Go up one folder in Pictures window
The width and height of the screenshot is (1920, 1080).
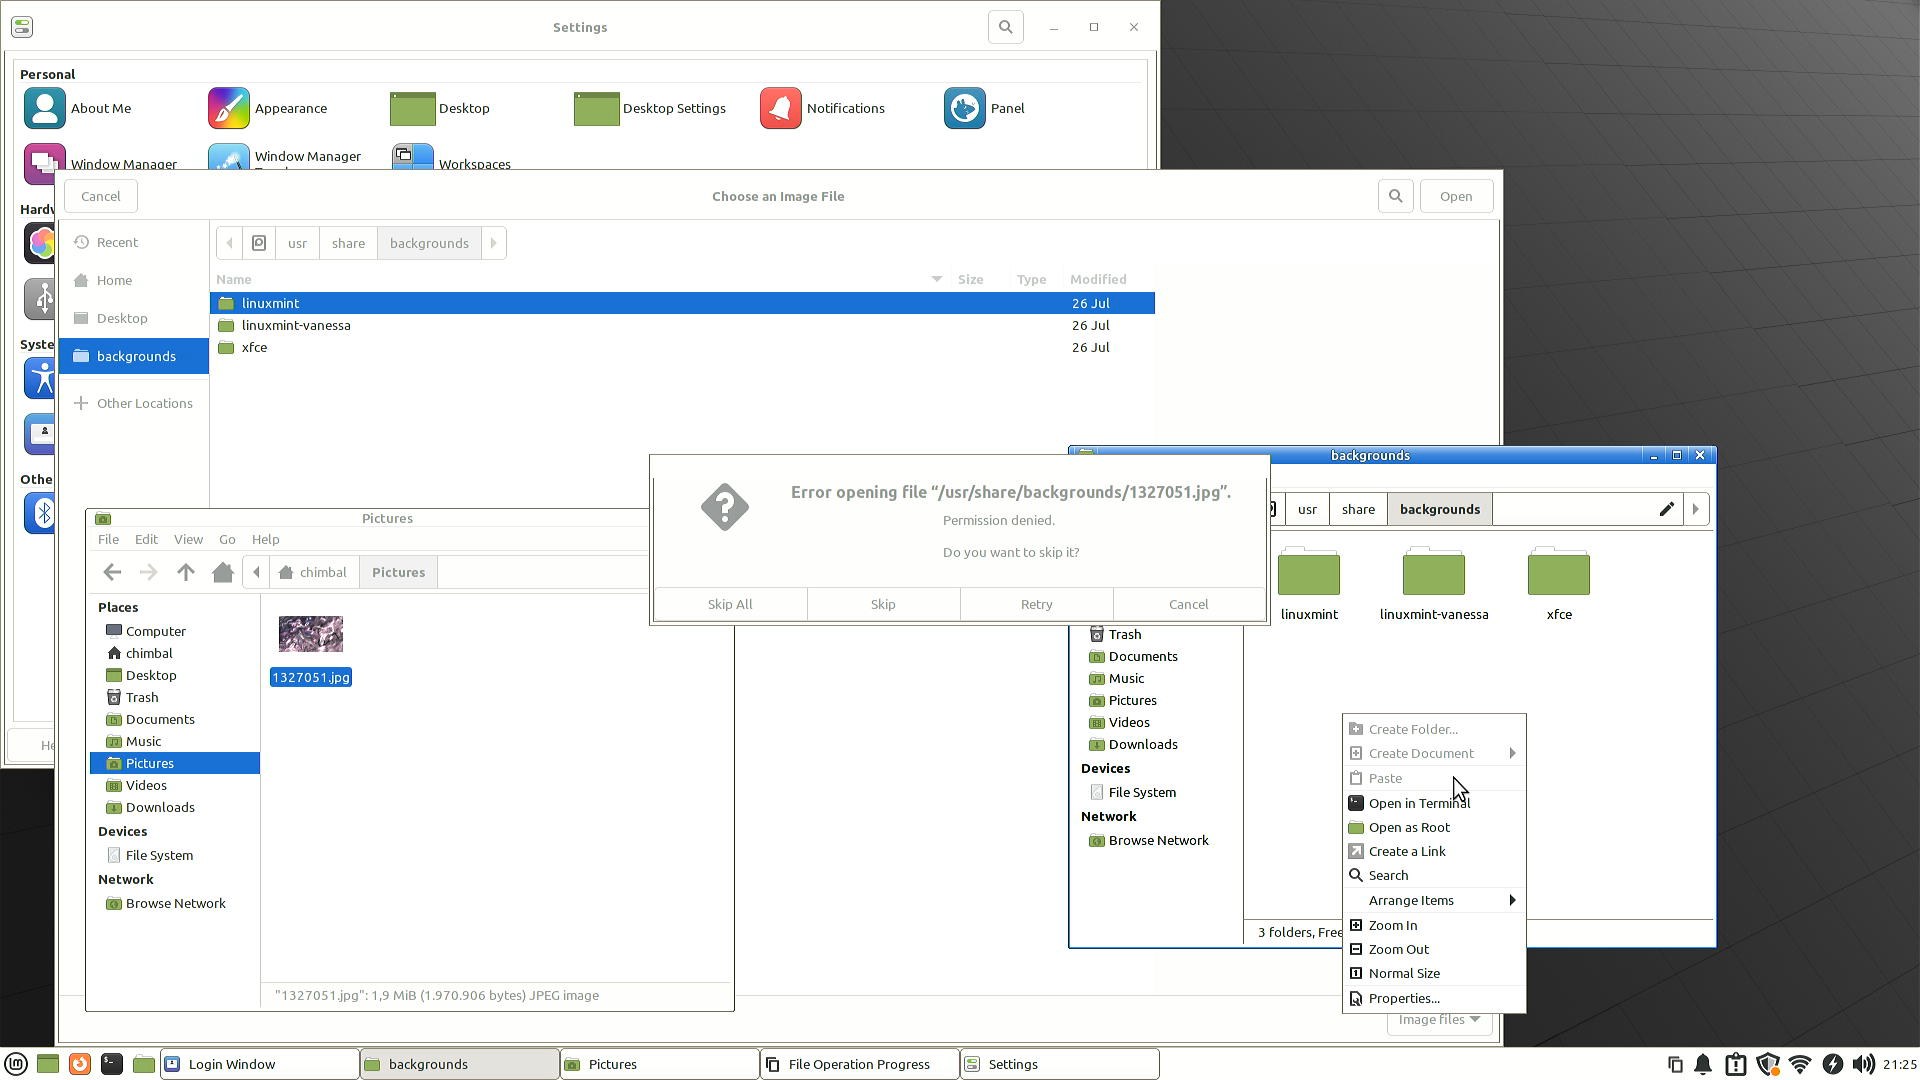coord(185,572)
